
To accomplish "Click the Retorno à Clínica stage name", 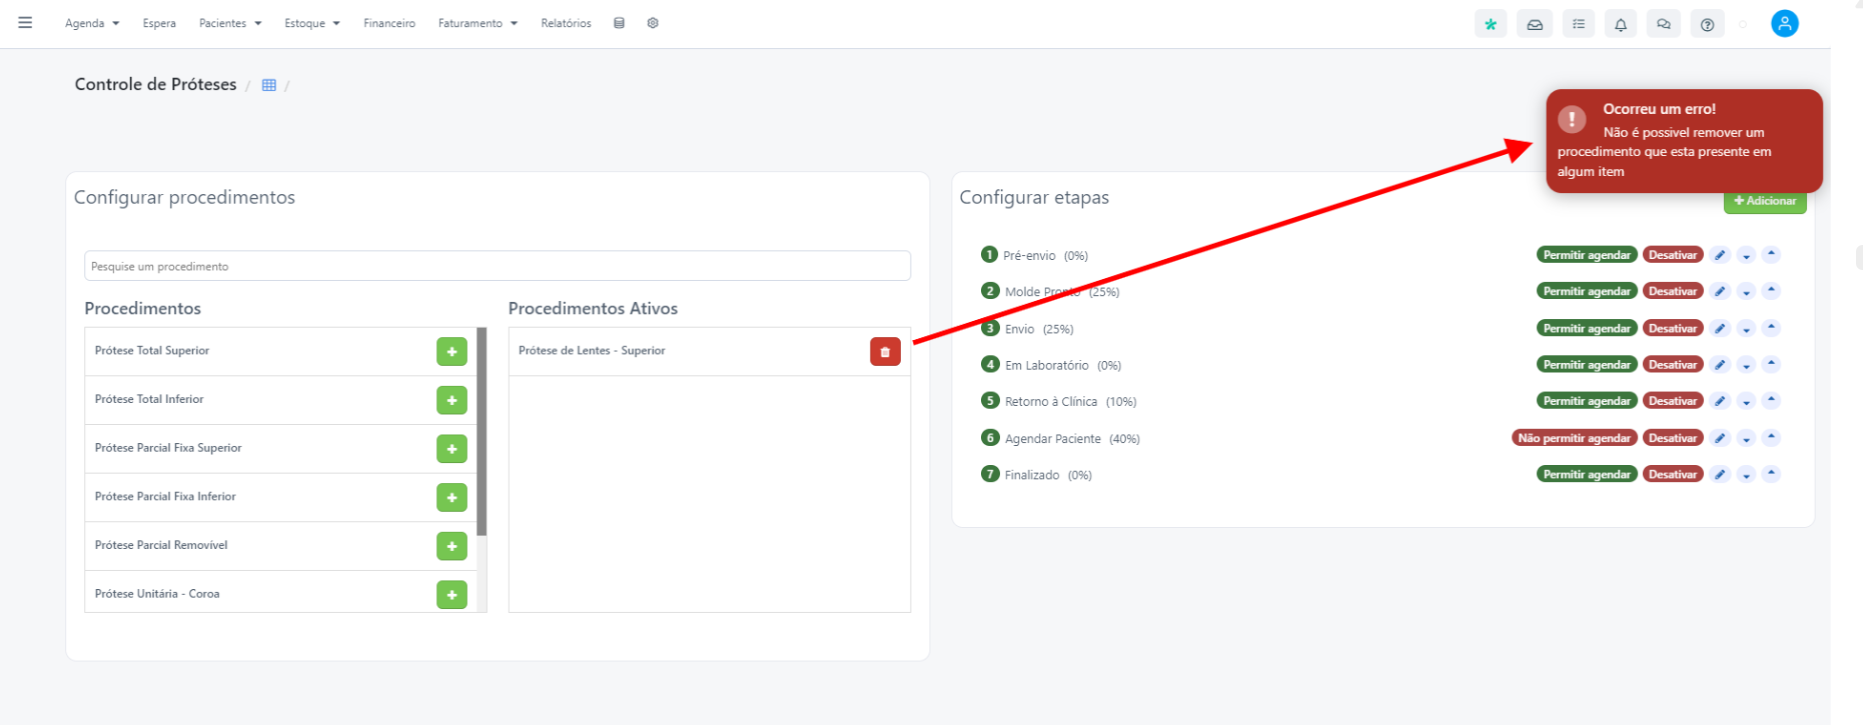I will [x=1051, y=402].
